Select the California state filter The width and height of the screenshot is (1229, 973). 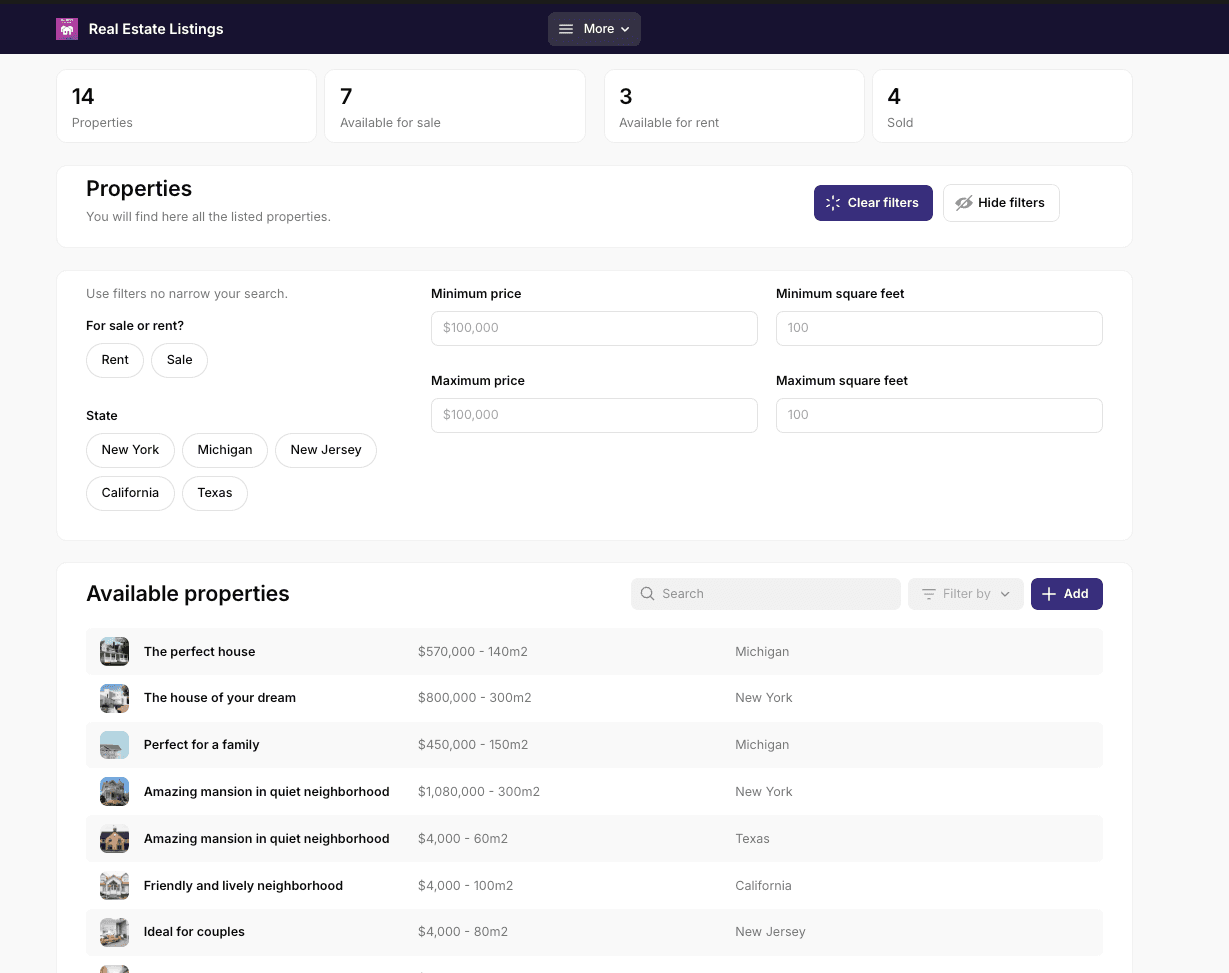pyautogui.click(x=130, y=492)
